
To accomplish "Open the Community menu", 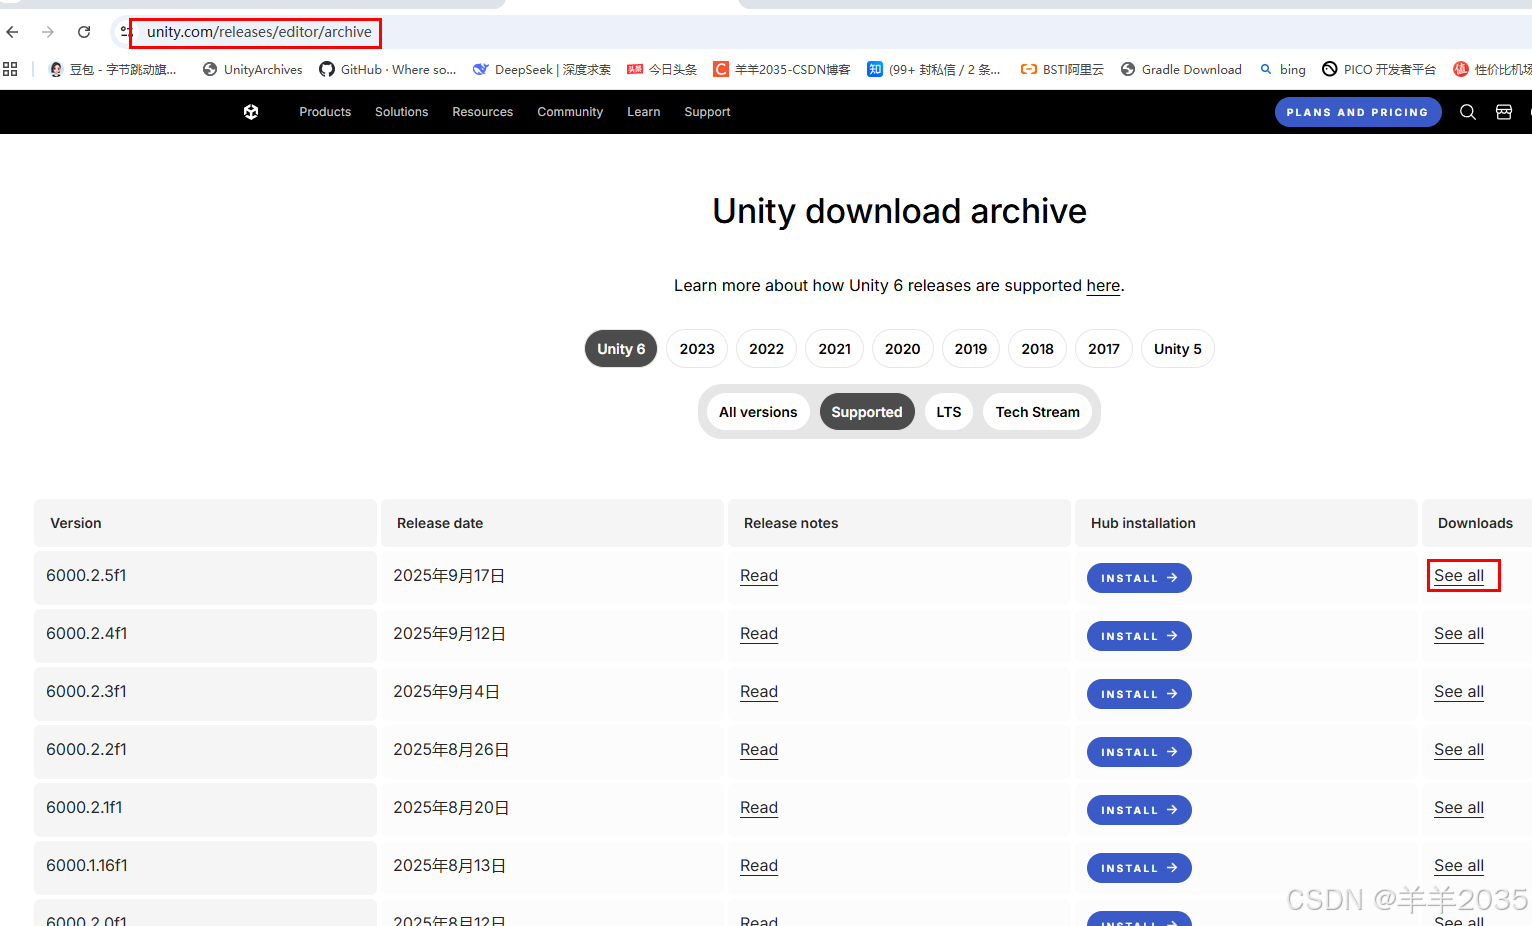I will [570, 112].
